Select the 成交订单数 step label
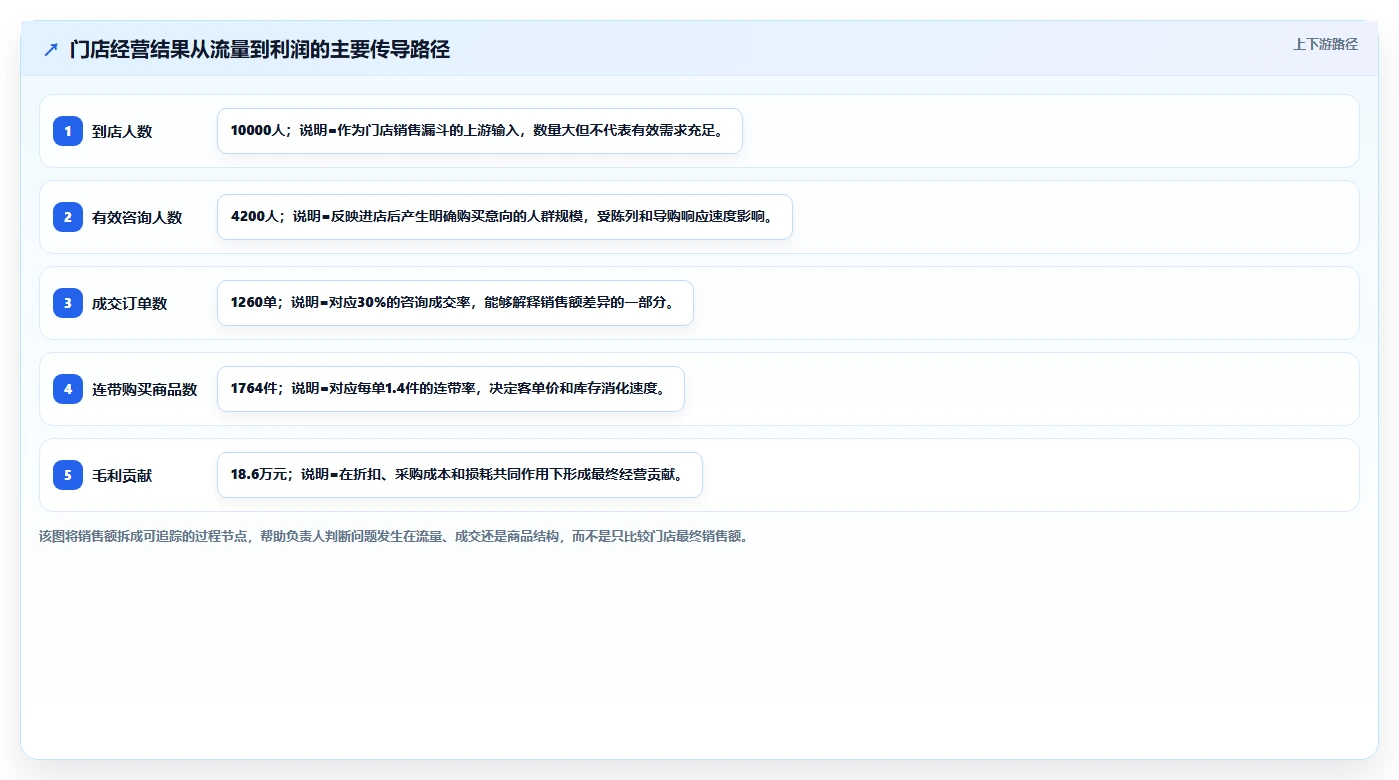1399x780 pixels. click(130, 303)
